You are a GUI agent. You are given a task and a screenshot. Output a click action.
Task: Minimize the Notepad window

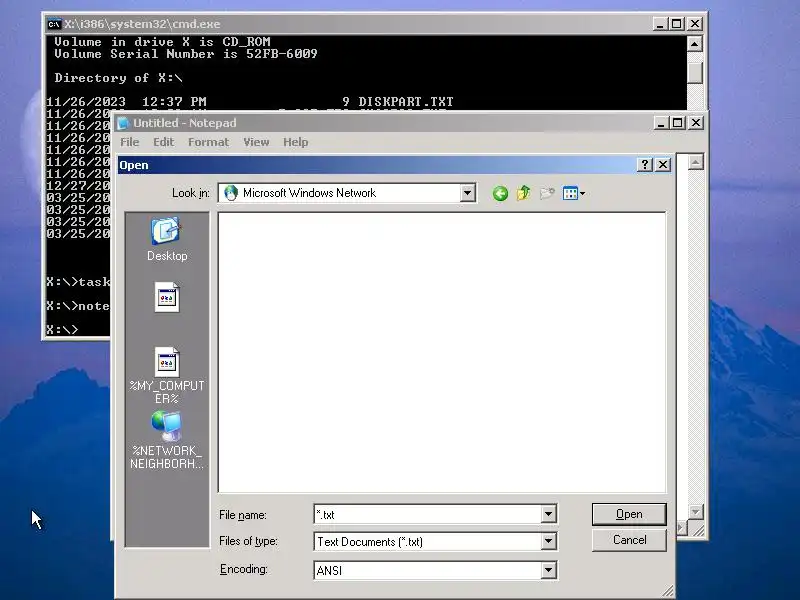click(x=661, y=123)
